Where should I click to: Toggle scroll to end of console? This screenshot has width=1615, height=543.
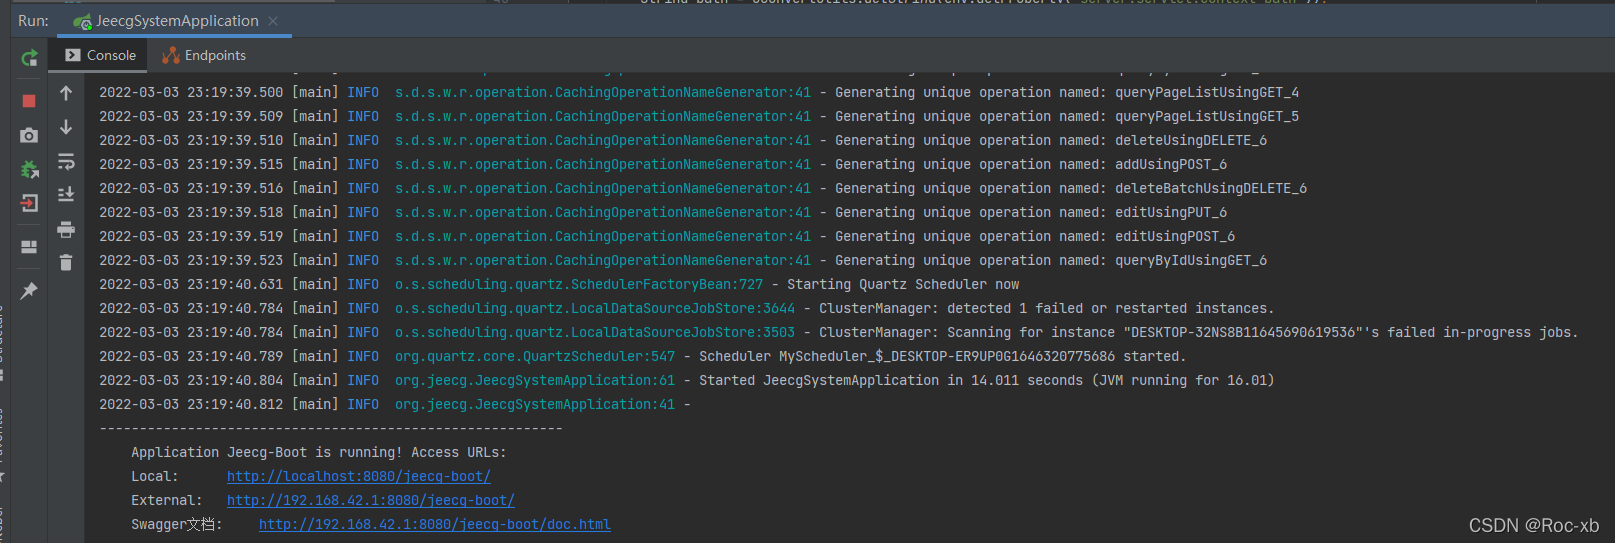[x=66, y=195]
